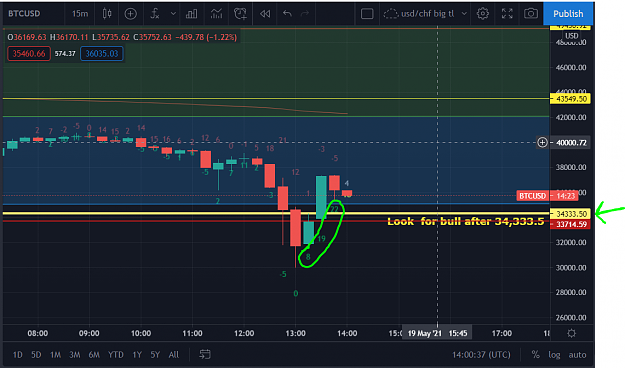
Task: Publish the chart idea
Action: point(568,14)
